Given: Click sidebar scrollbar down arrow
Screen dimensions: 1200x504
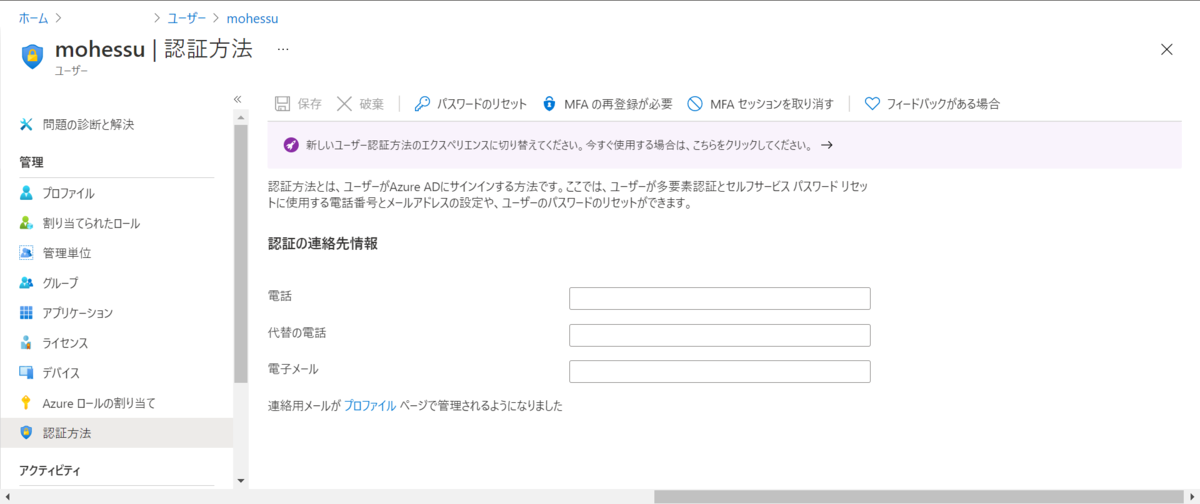Looking at the screenshot, I should [x=240, y=481].
